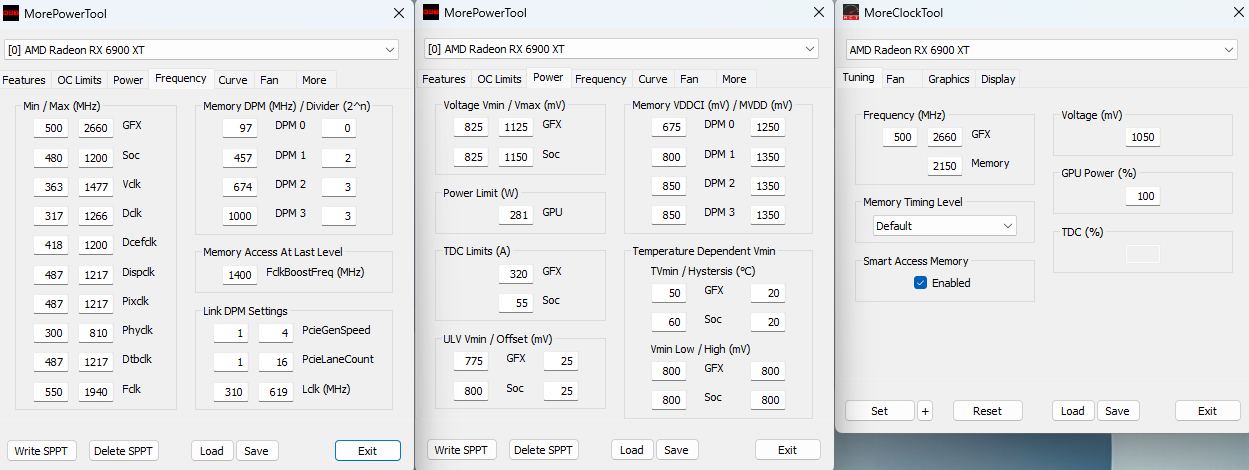The width and height of the screenshot is (1249, 470).
Task: Click Load button in left MorePowerTool
Action: (x=212, y=451)
